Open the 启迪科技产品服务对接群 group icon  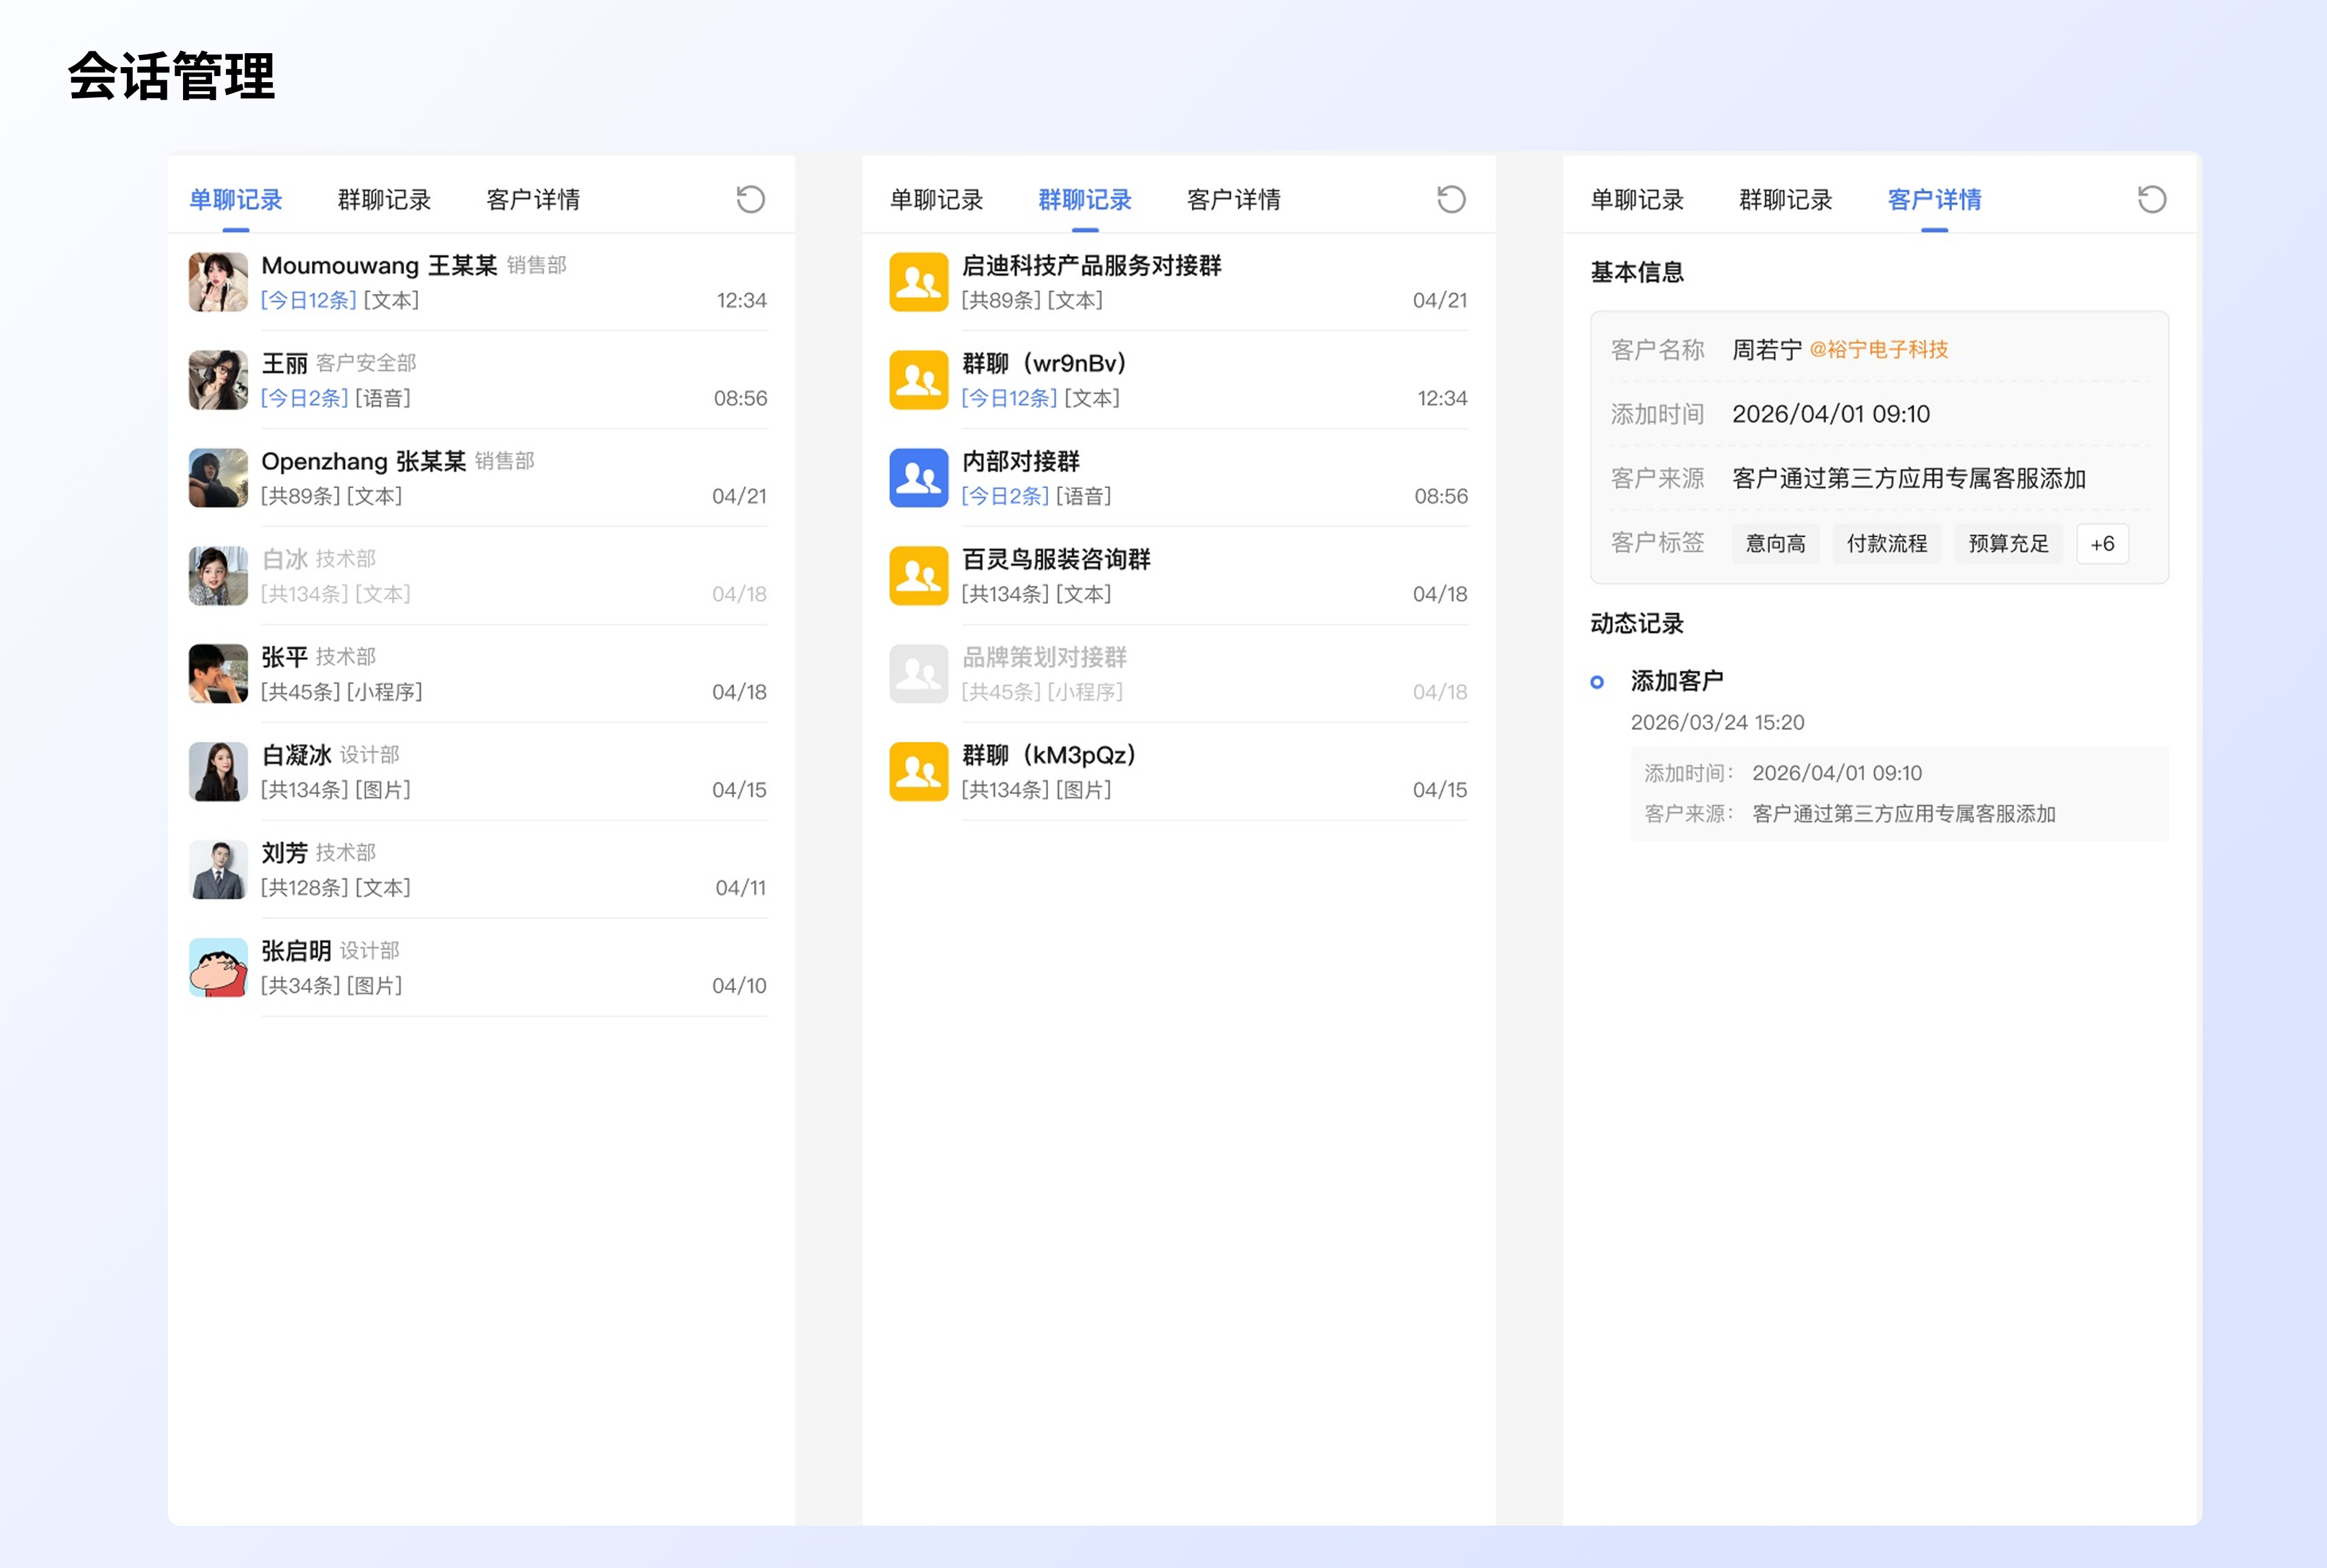pyautogui.click(x=918, y=282)
